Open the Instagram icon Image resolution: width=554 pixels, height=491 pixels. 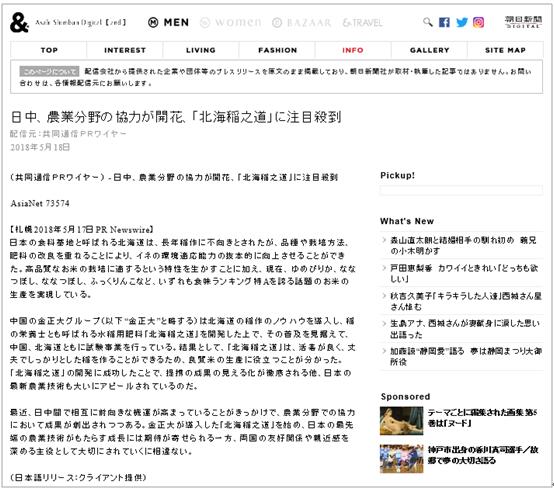478,23
